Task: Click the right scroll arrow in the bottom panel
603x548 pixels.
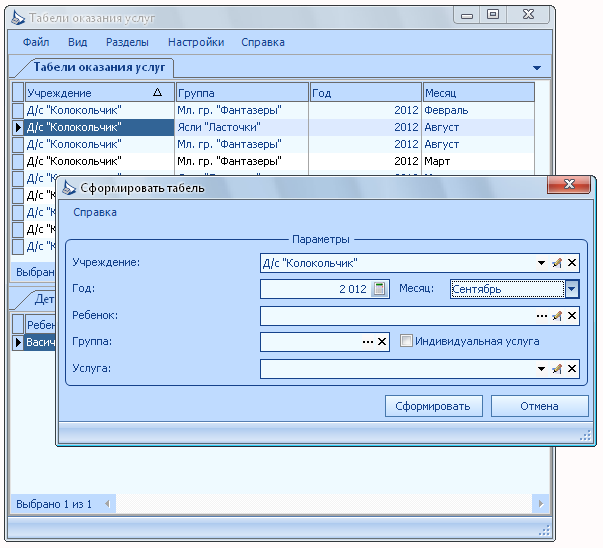Action: 541,503
